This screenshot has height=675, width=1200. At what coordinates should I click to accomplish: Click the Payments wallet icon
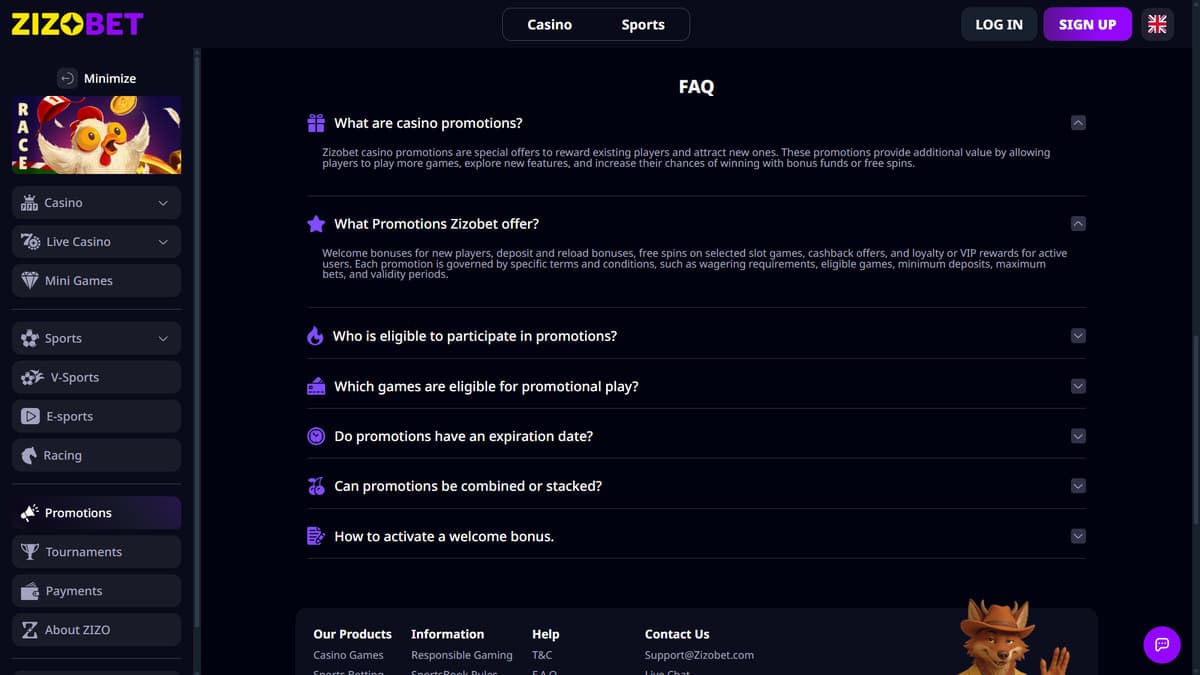pyautogui.click(x=30, y=591)
